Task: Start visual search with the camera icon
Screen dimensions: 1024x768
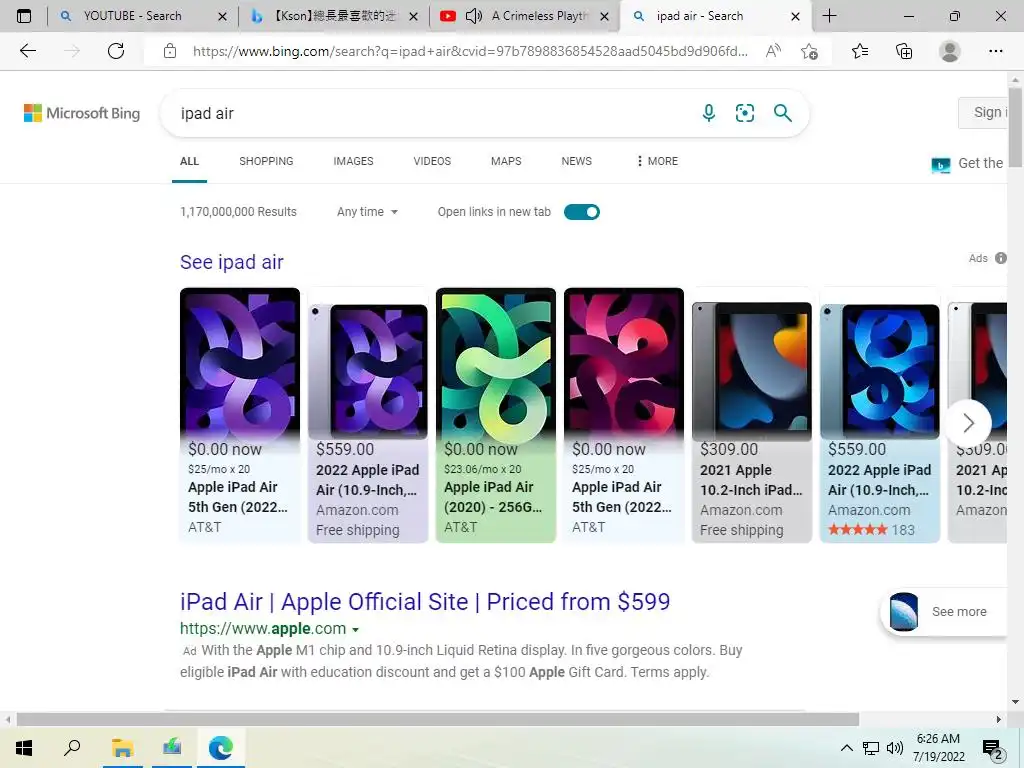Action: tap(744, 113)
